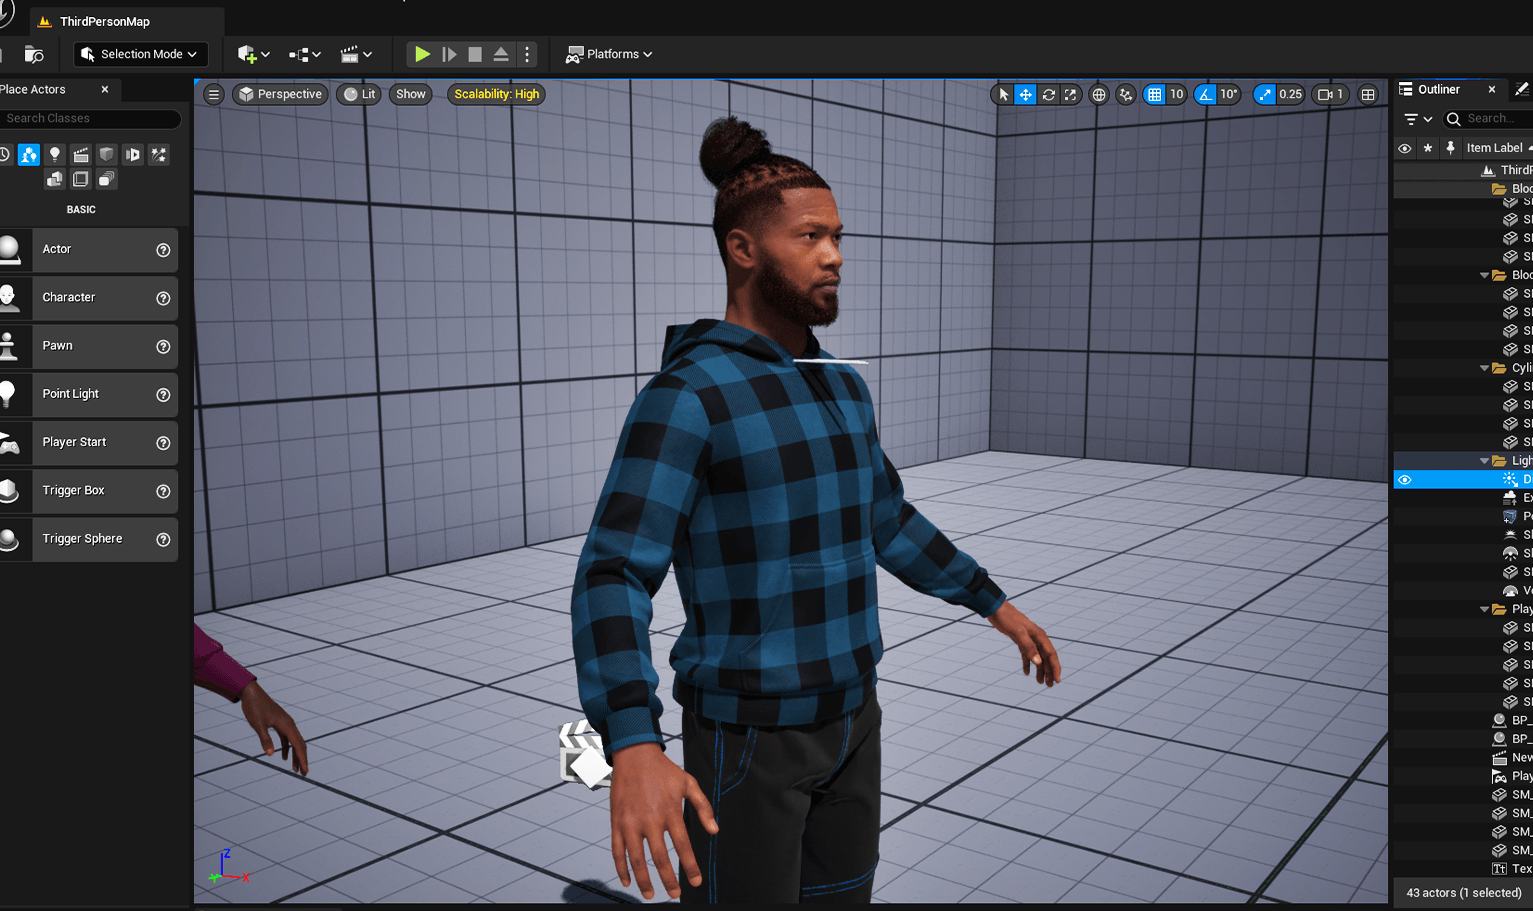Open the play options three-dot menu
1533x911 pixels.
click(527, 54)
